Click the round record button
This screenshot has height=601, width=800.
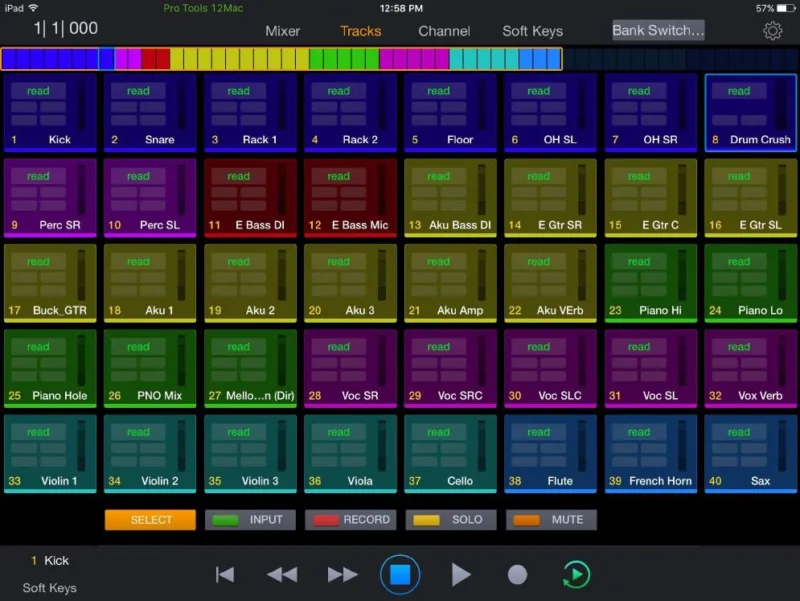(517, 574)
